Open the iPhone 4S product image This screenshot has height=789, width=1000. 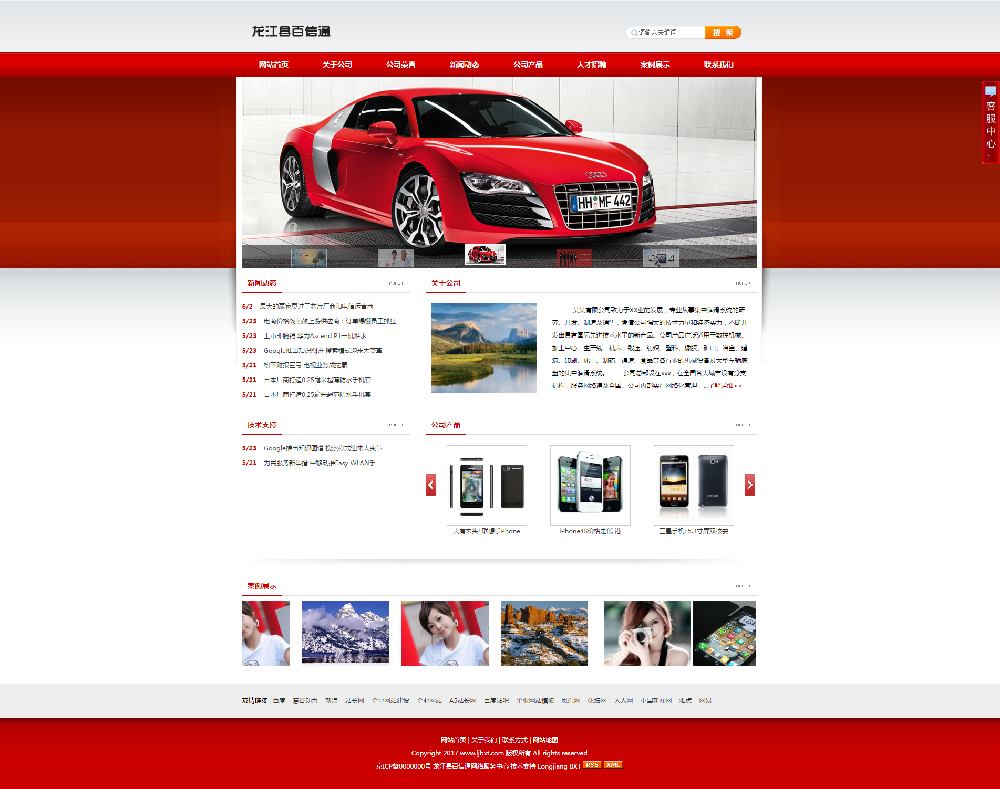(x=591, y=485)
